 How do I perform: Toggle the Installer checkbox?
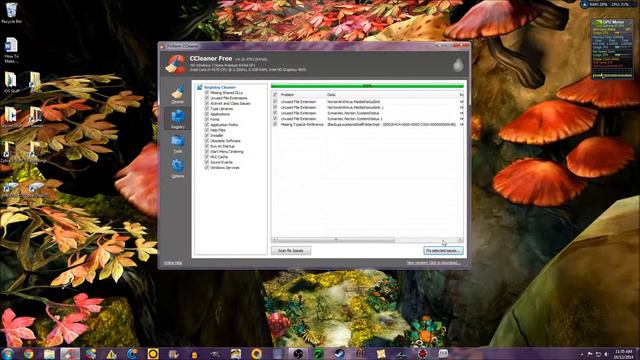pyautogui.click(x=207, y=135)
